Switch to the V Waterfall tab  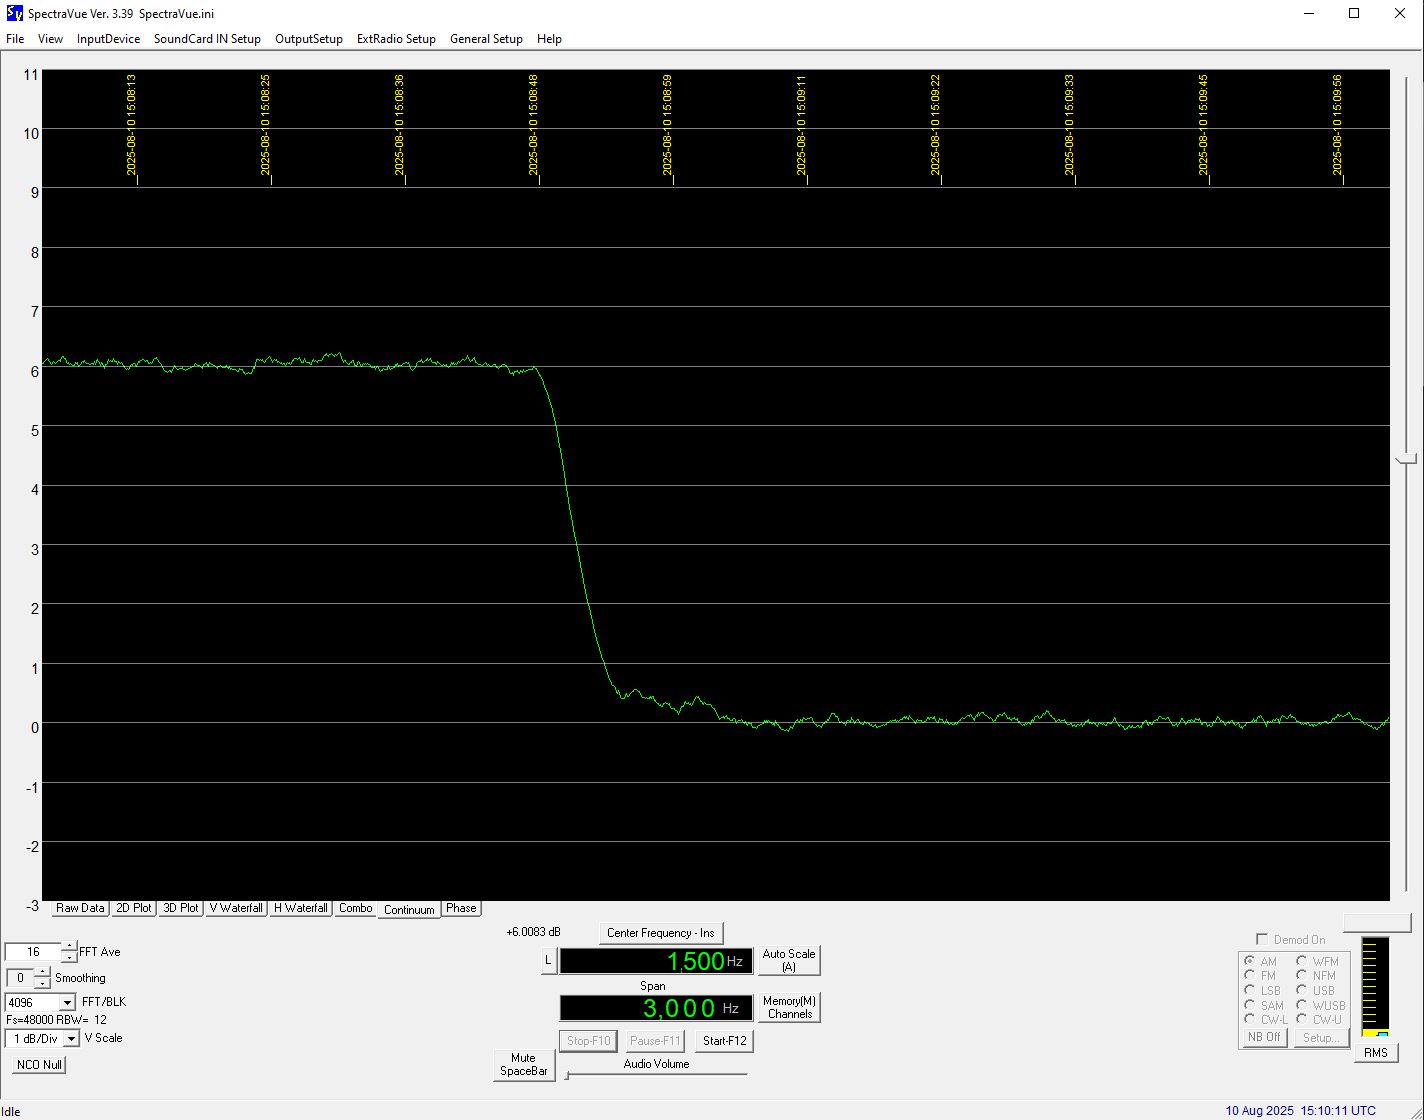pos(236,908)
